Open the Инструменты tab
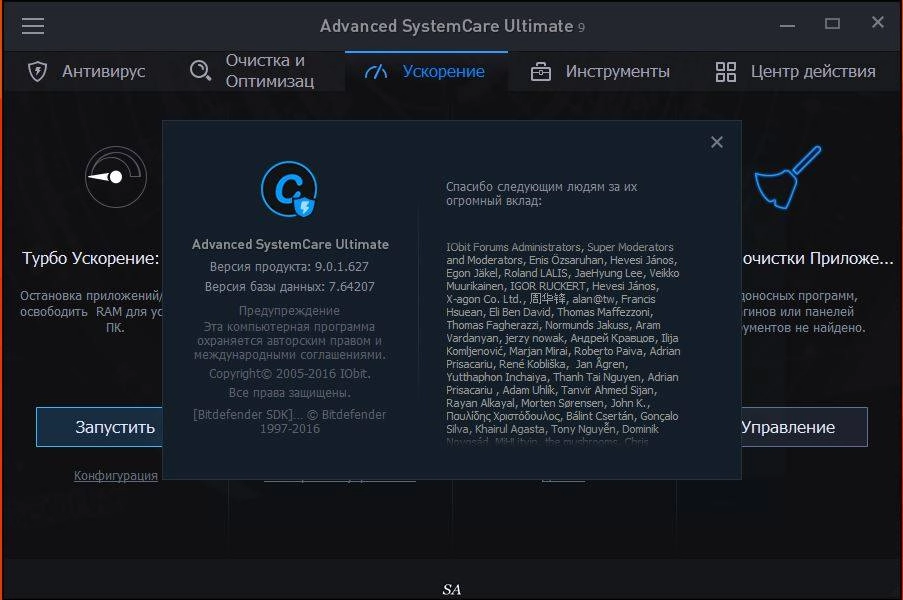Viewport: 903px width, 600px height. point(600,71)
